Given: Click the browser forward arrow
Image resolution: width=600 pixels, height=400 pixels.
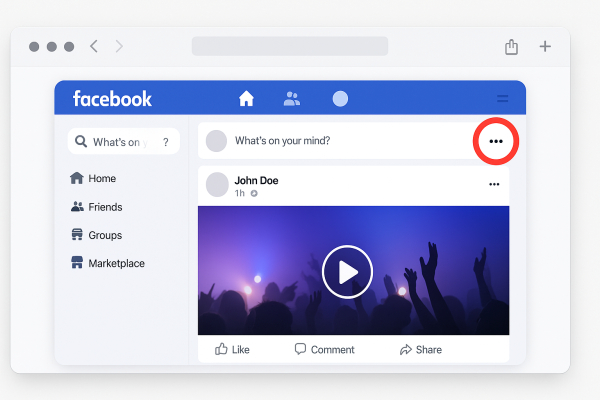Looking at the screenshot, I should tap(119, 46).
